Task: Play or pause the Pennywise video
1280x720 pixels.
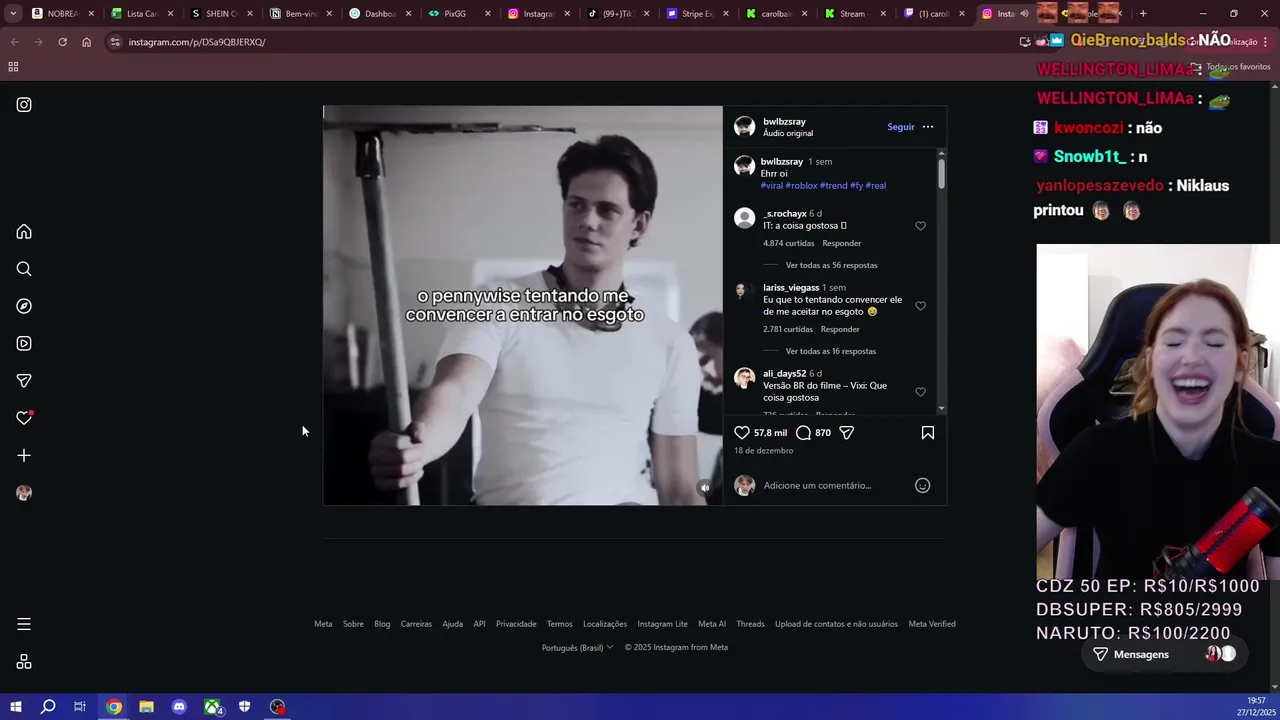Action: [x=522, y=305]
